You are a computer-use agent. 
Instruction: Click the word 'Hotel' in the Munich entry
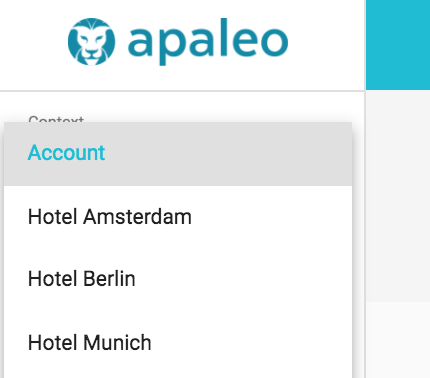[52, 343]
